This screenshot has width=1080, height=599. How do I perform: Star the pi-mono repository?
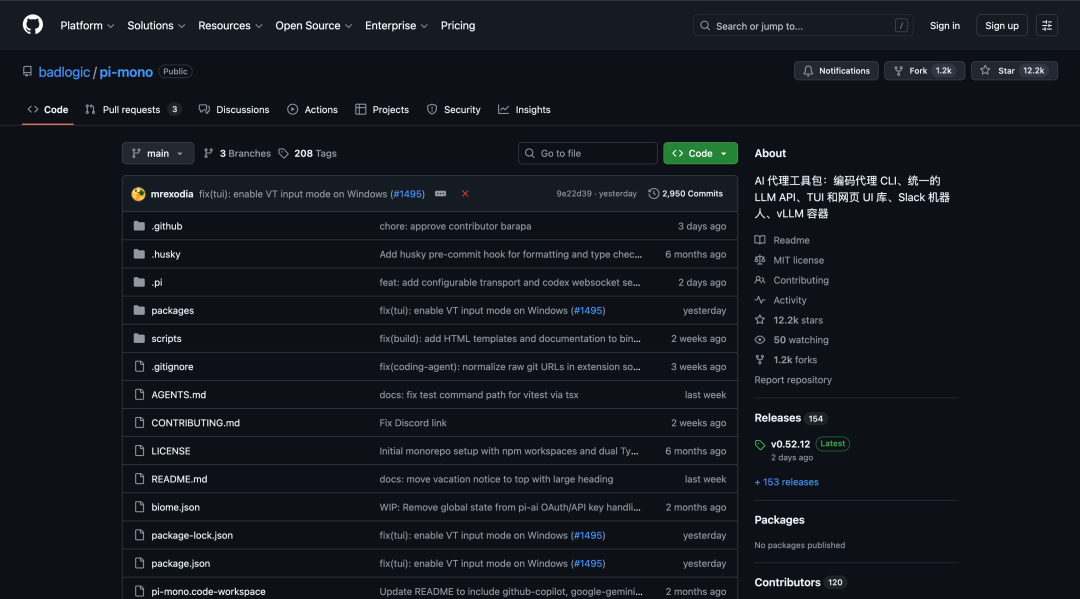pos(1013,71)
